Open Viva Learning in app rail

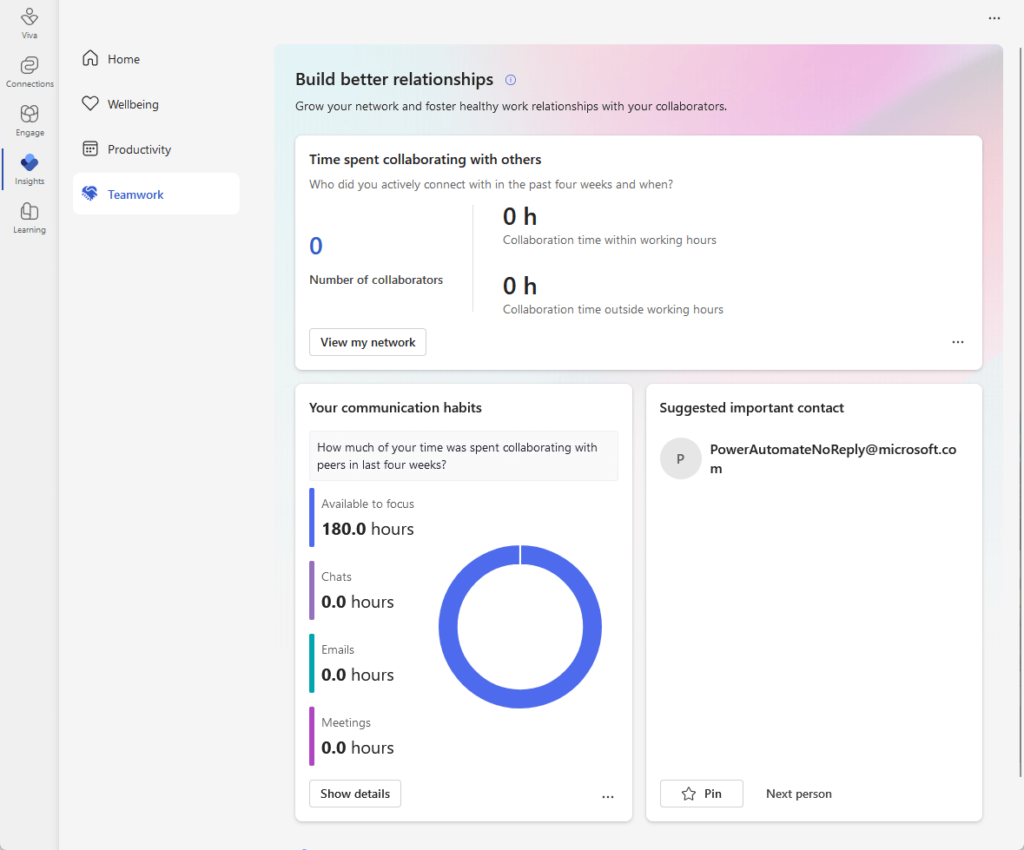[29, 218]
